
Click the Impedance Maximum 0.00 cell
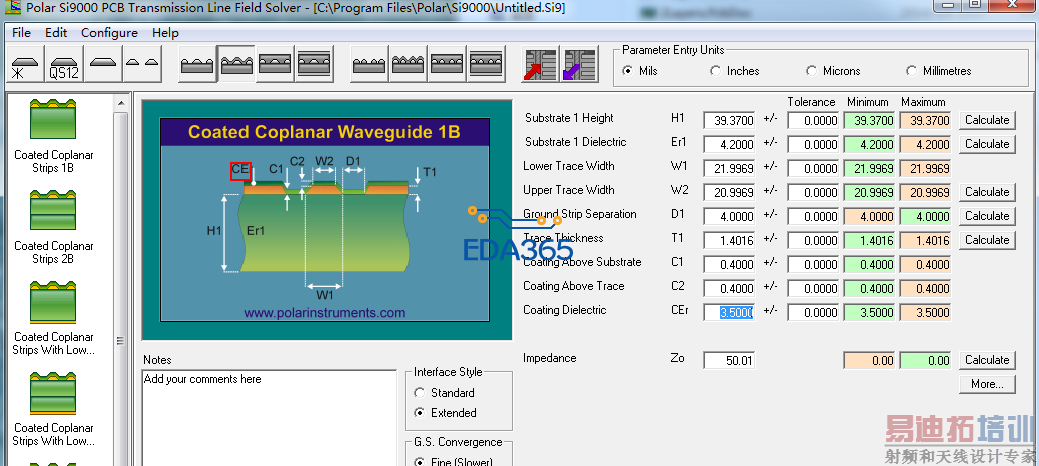[925, 361]
